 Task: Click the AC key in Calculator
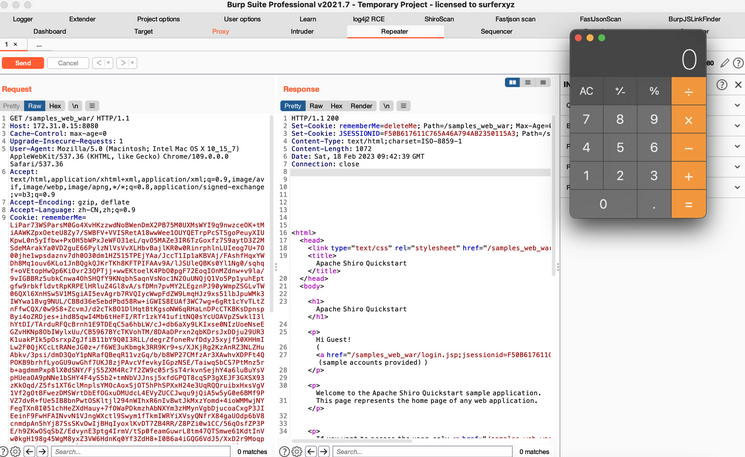click(x=586, y=91)
